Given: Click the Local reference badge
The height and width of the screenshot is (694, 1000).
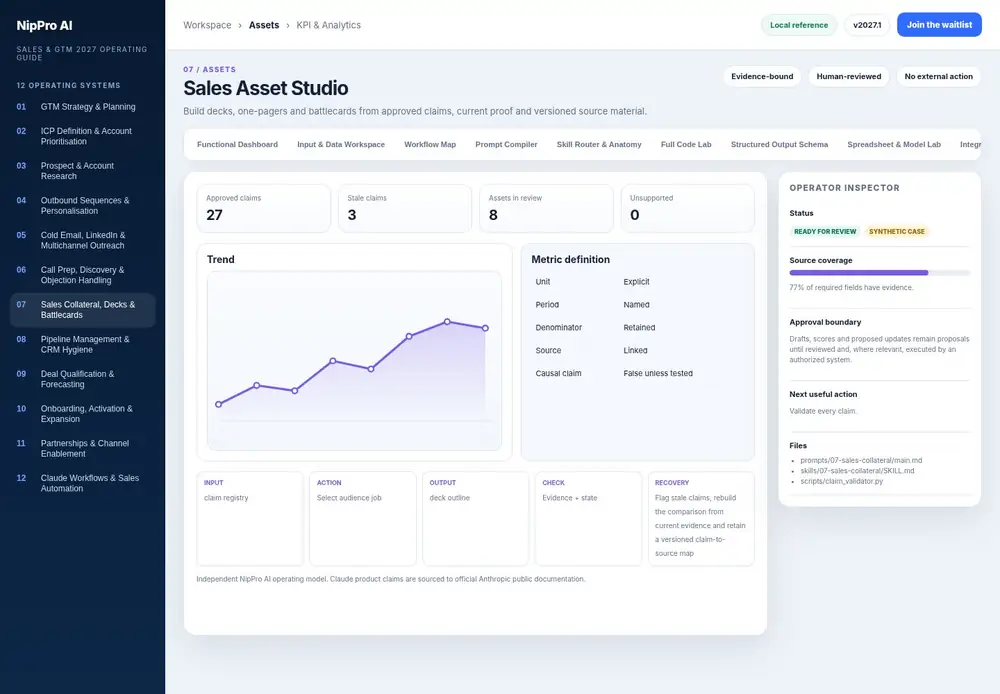Looking at the screenshot, I should pyautogui.click(x=798, y=25).
